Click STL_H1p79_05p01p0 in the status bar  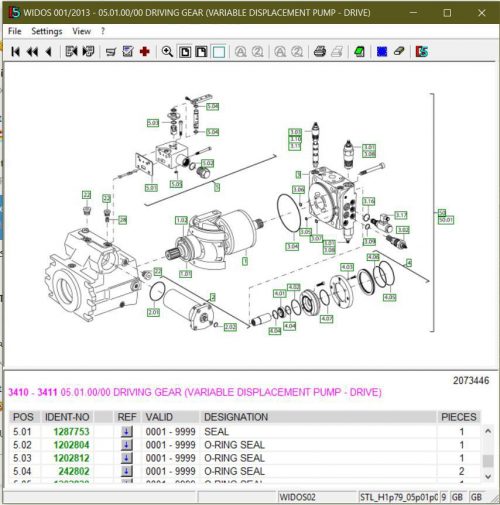[399, 497]
